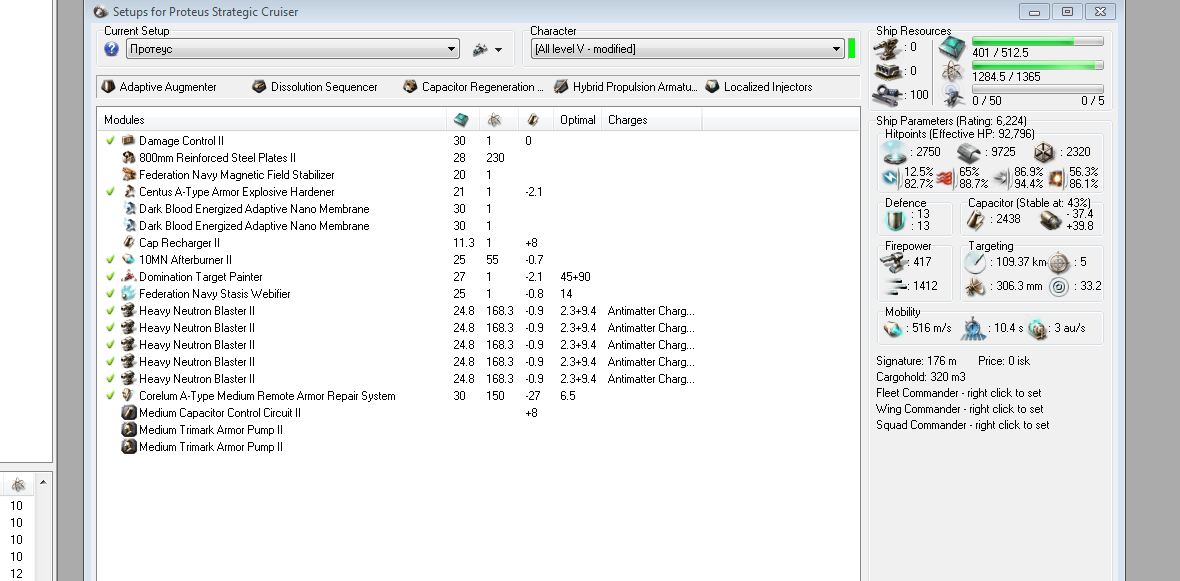Click the Corelum A-Type Remote Armor Repair icon
The width and height of the screenshot is (1180, 581).
tap(128, 396)
